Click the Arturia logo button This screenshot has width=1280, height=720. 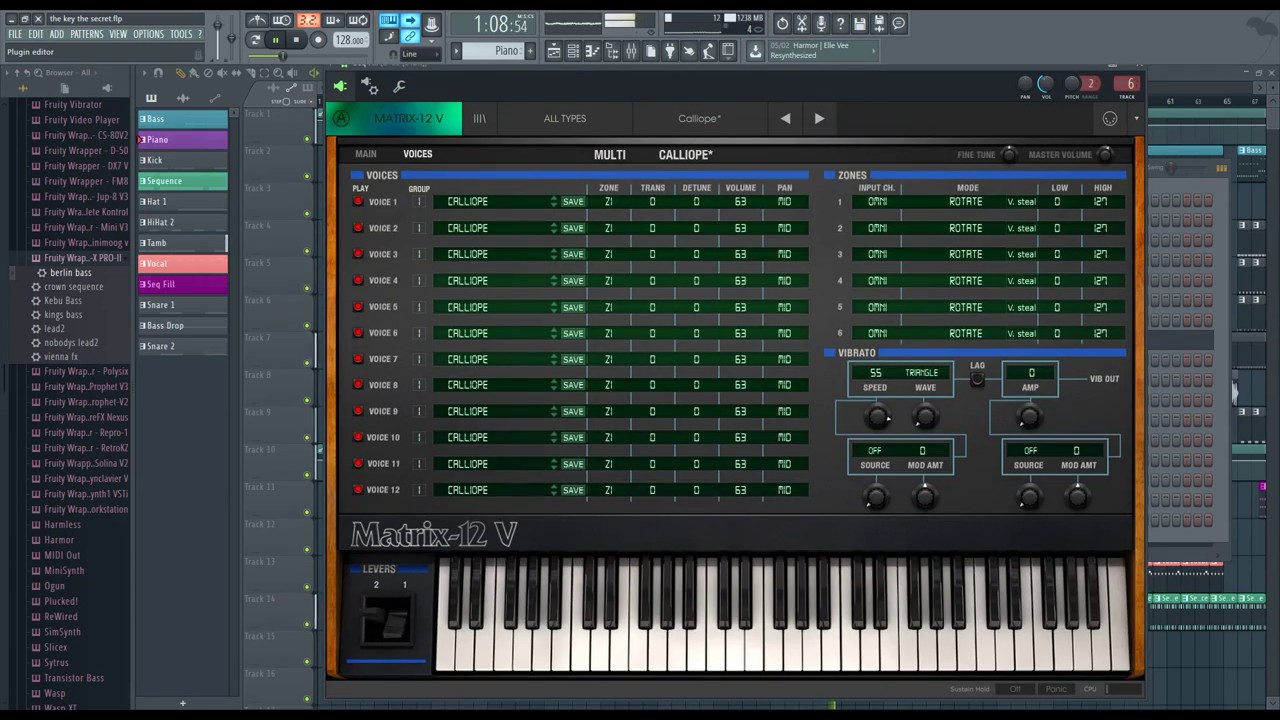point(341,119)
